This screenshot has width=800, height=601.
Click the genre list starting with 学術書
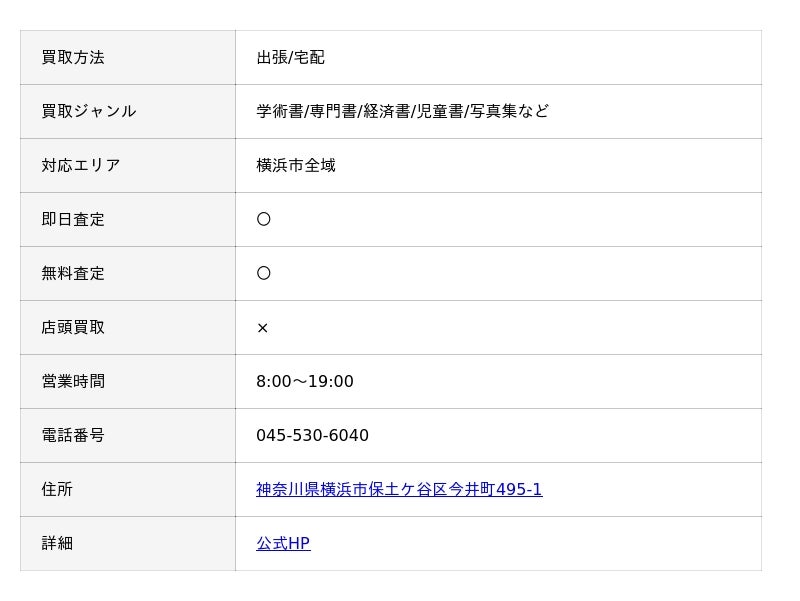(403, 111)
